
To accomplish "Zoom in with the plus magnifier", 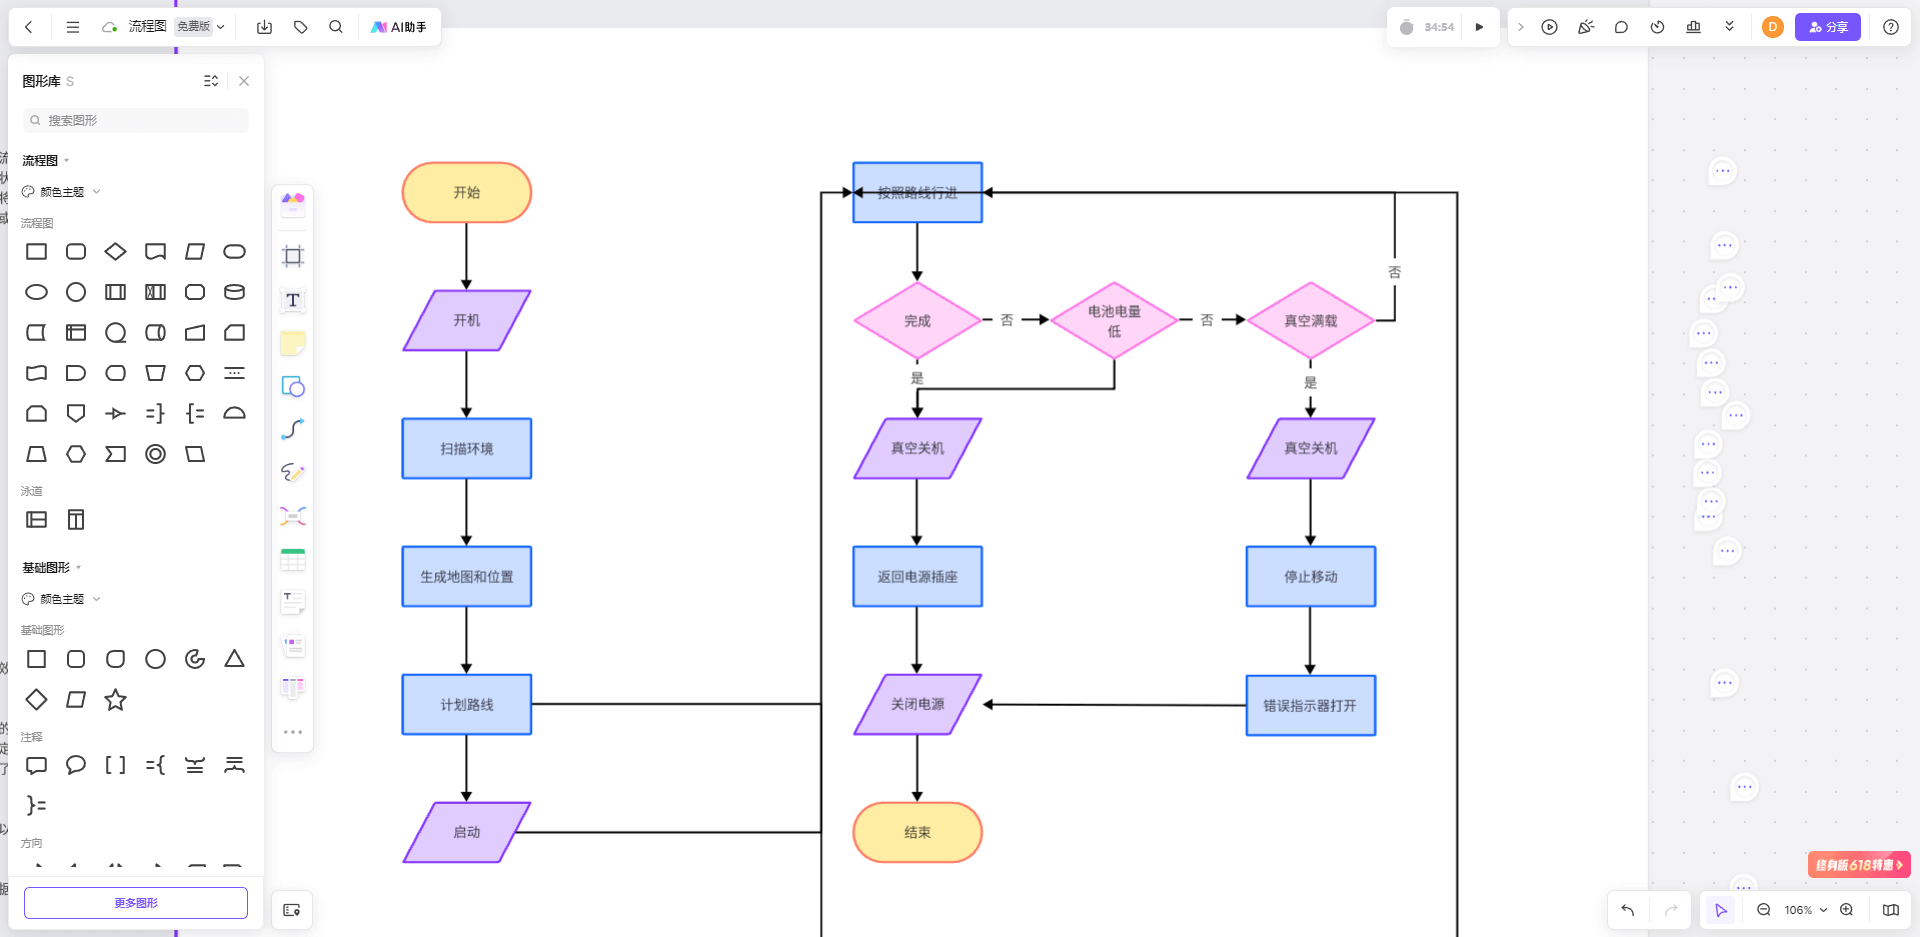I will pyautogui.click(x=1847, y=910).
